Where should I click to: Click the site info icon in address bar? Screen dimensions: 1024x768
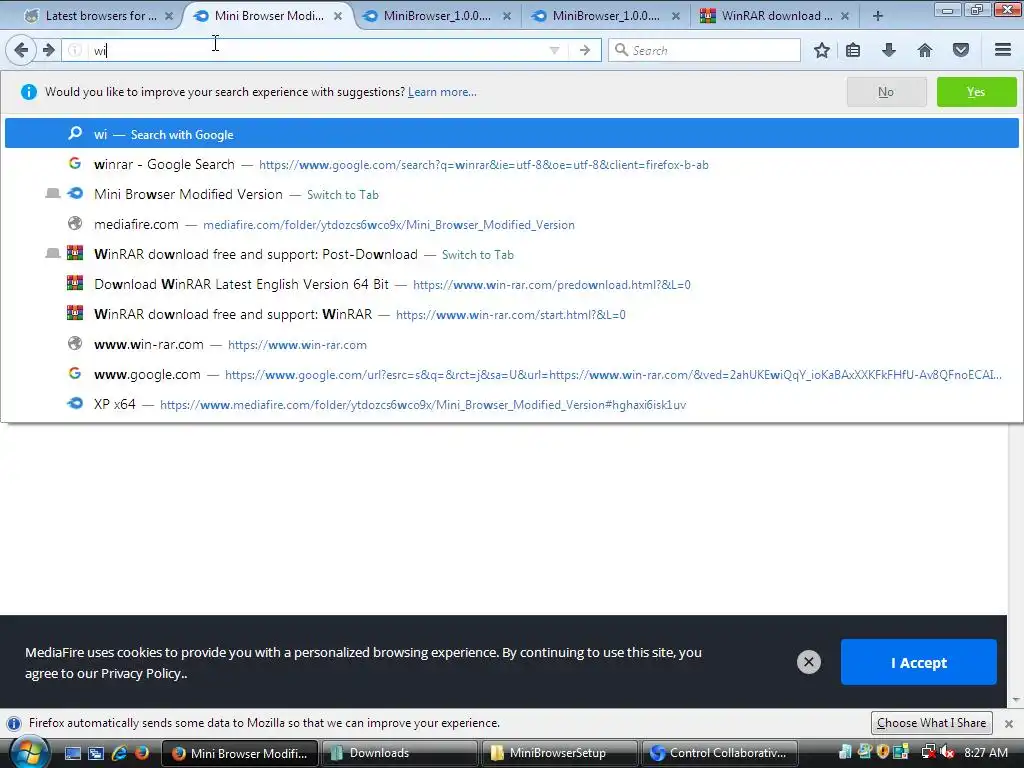pyautogui.click(x=75, y=50)
